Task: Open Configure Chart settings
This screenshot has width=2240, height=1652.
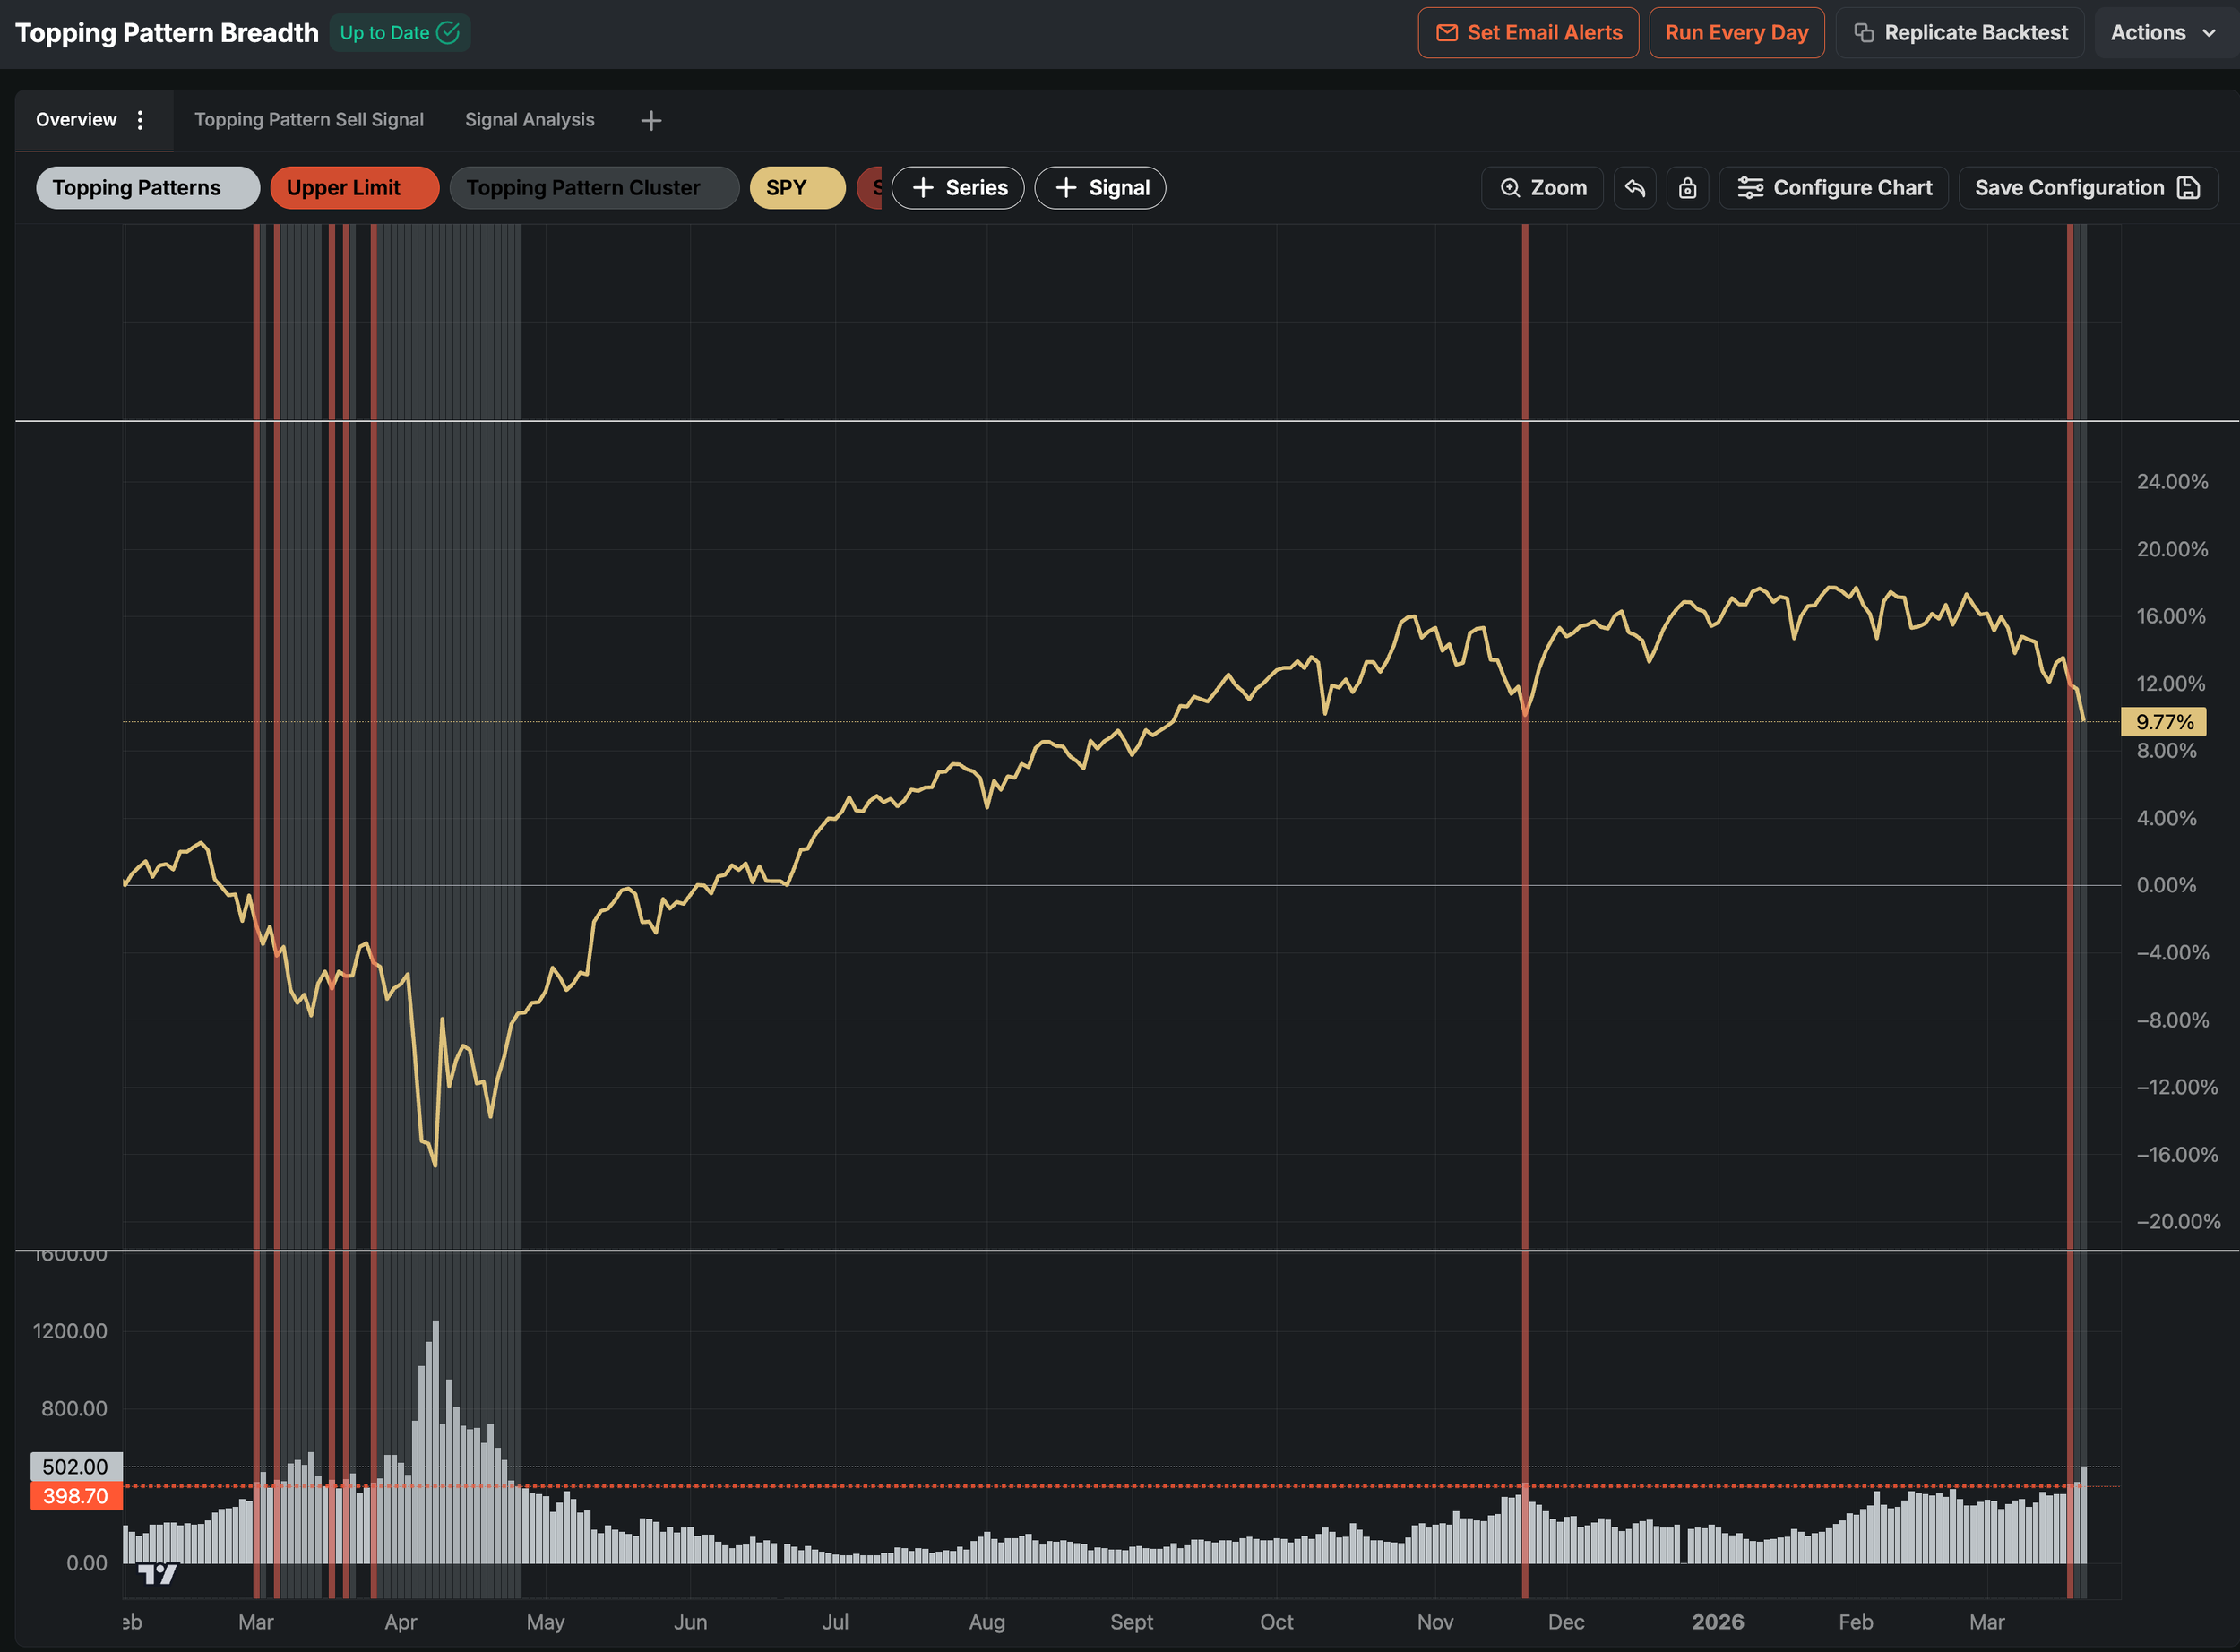Action: click(x=1833, y=188)
